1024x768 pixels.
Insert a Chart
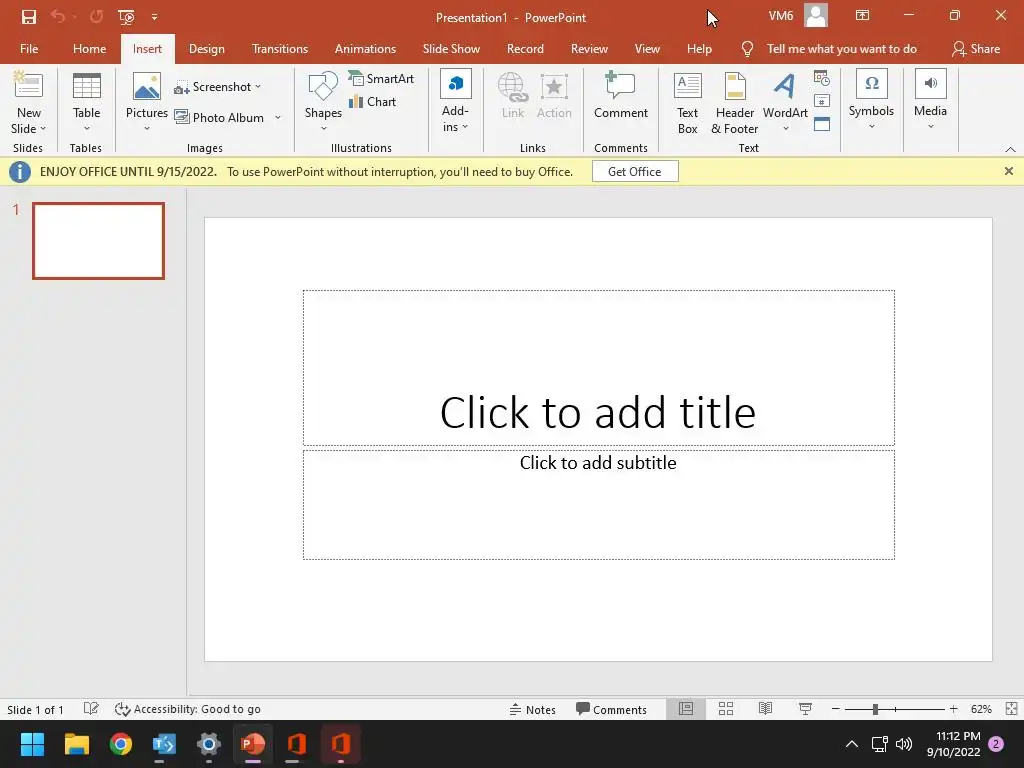(373, 102)
